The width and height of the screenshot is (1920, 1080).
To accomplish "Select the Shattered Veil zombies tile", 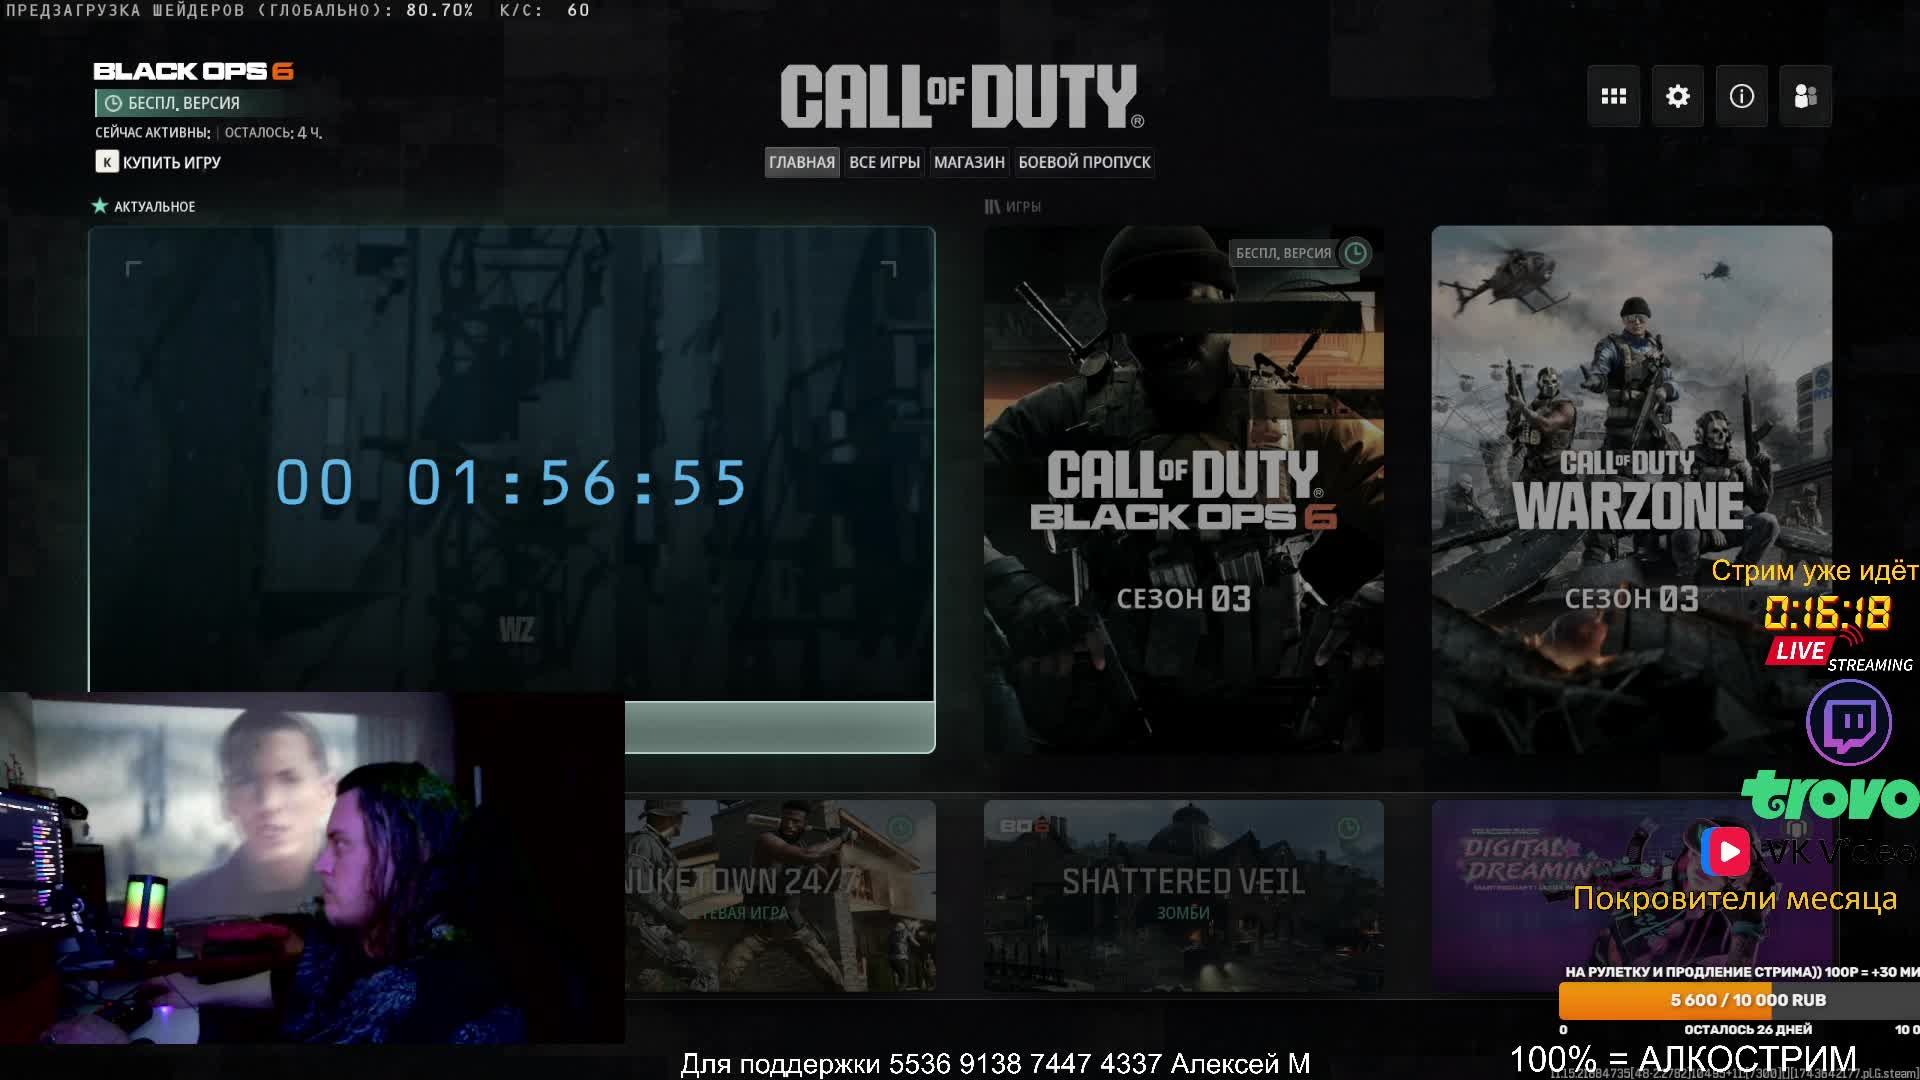I will [1183, 895].
